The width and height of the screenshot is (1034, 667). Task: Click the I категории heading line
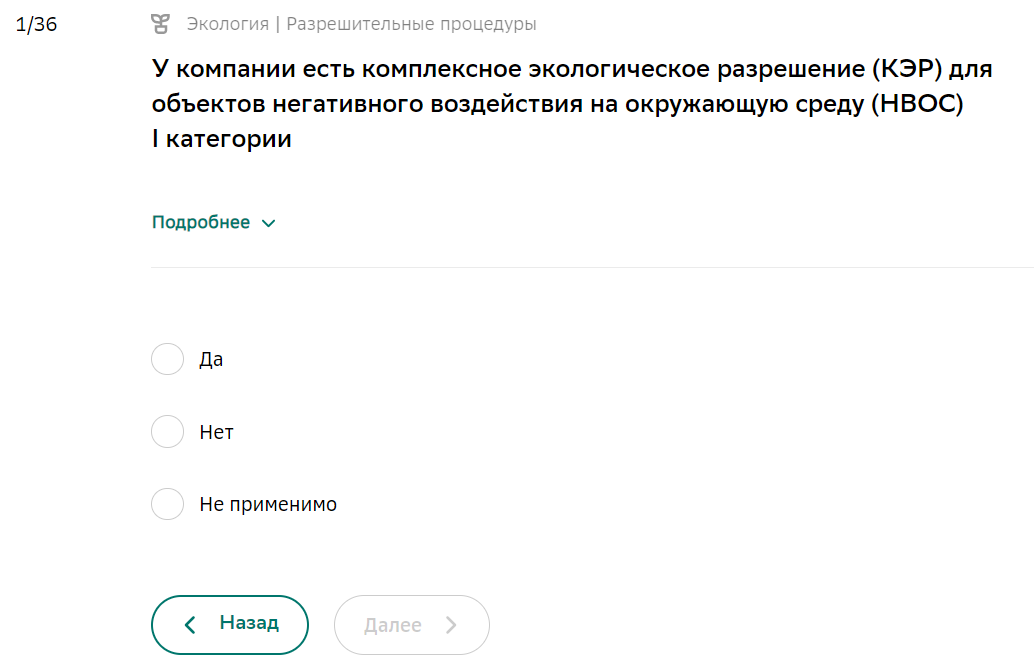click(x=222, y=139)
